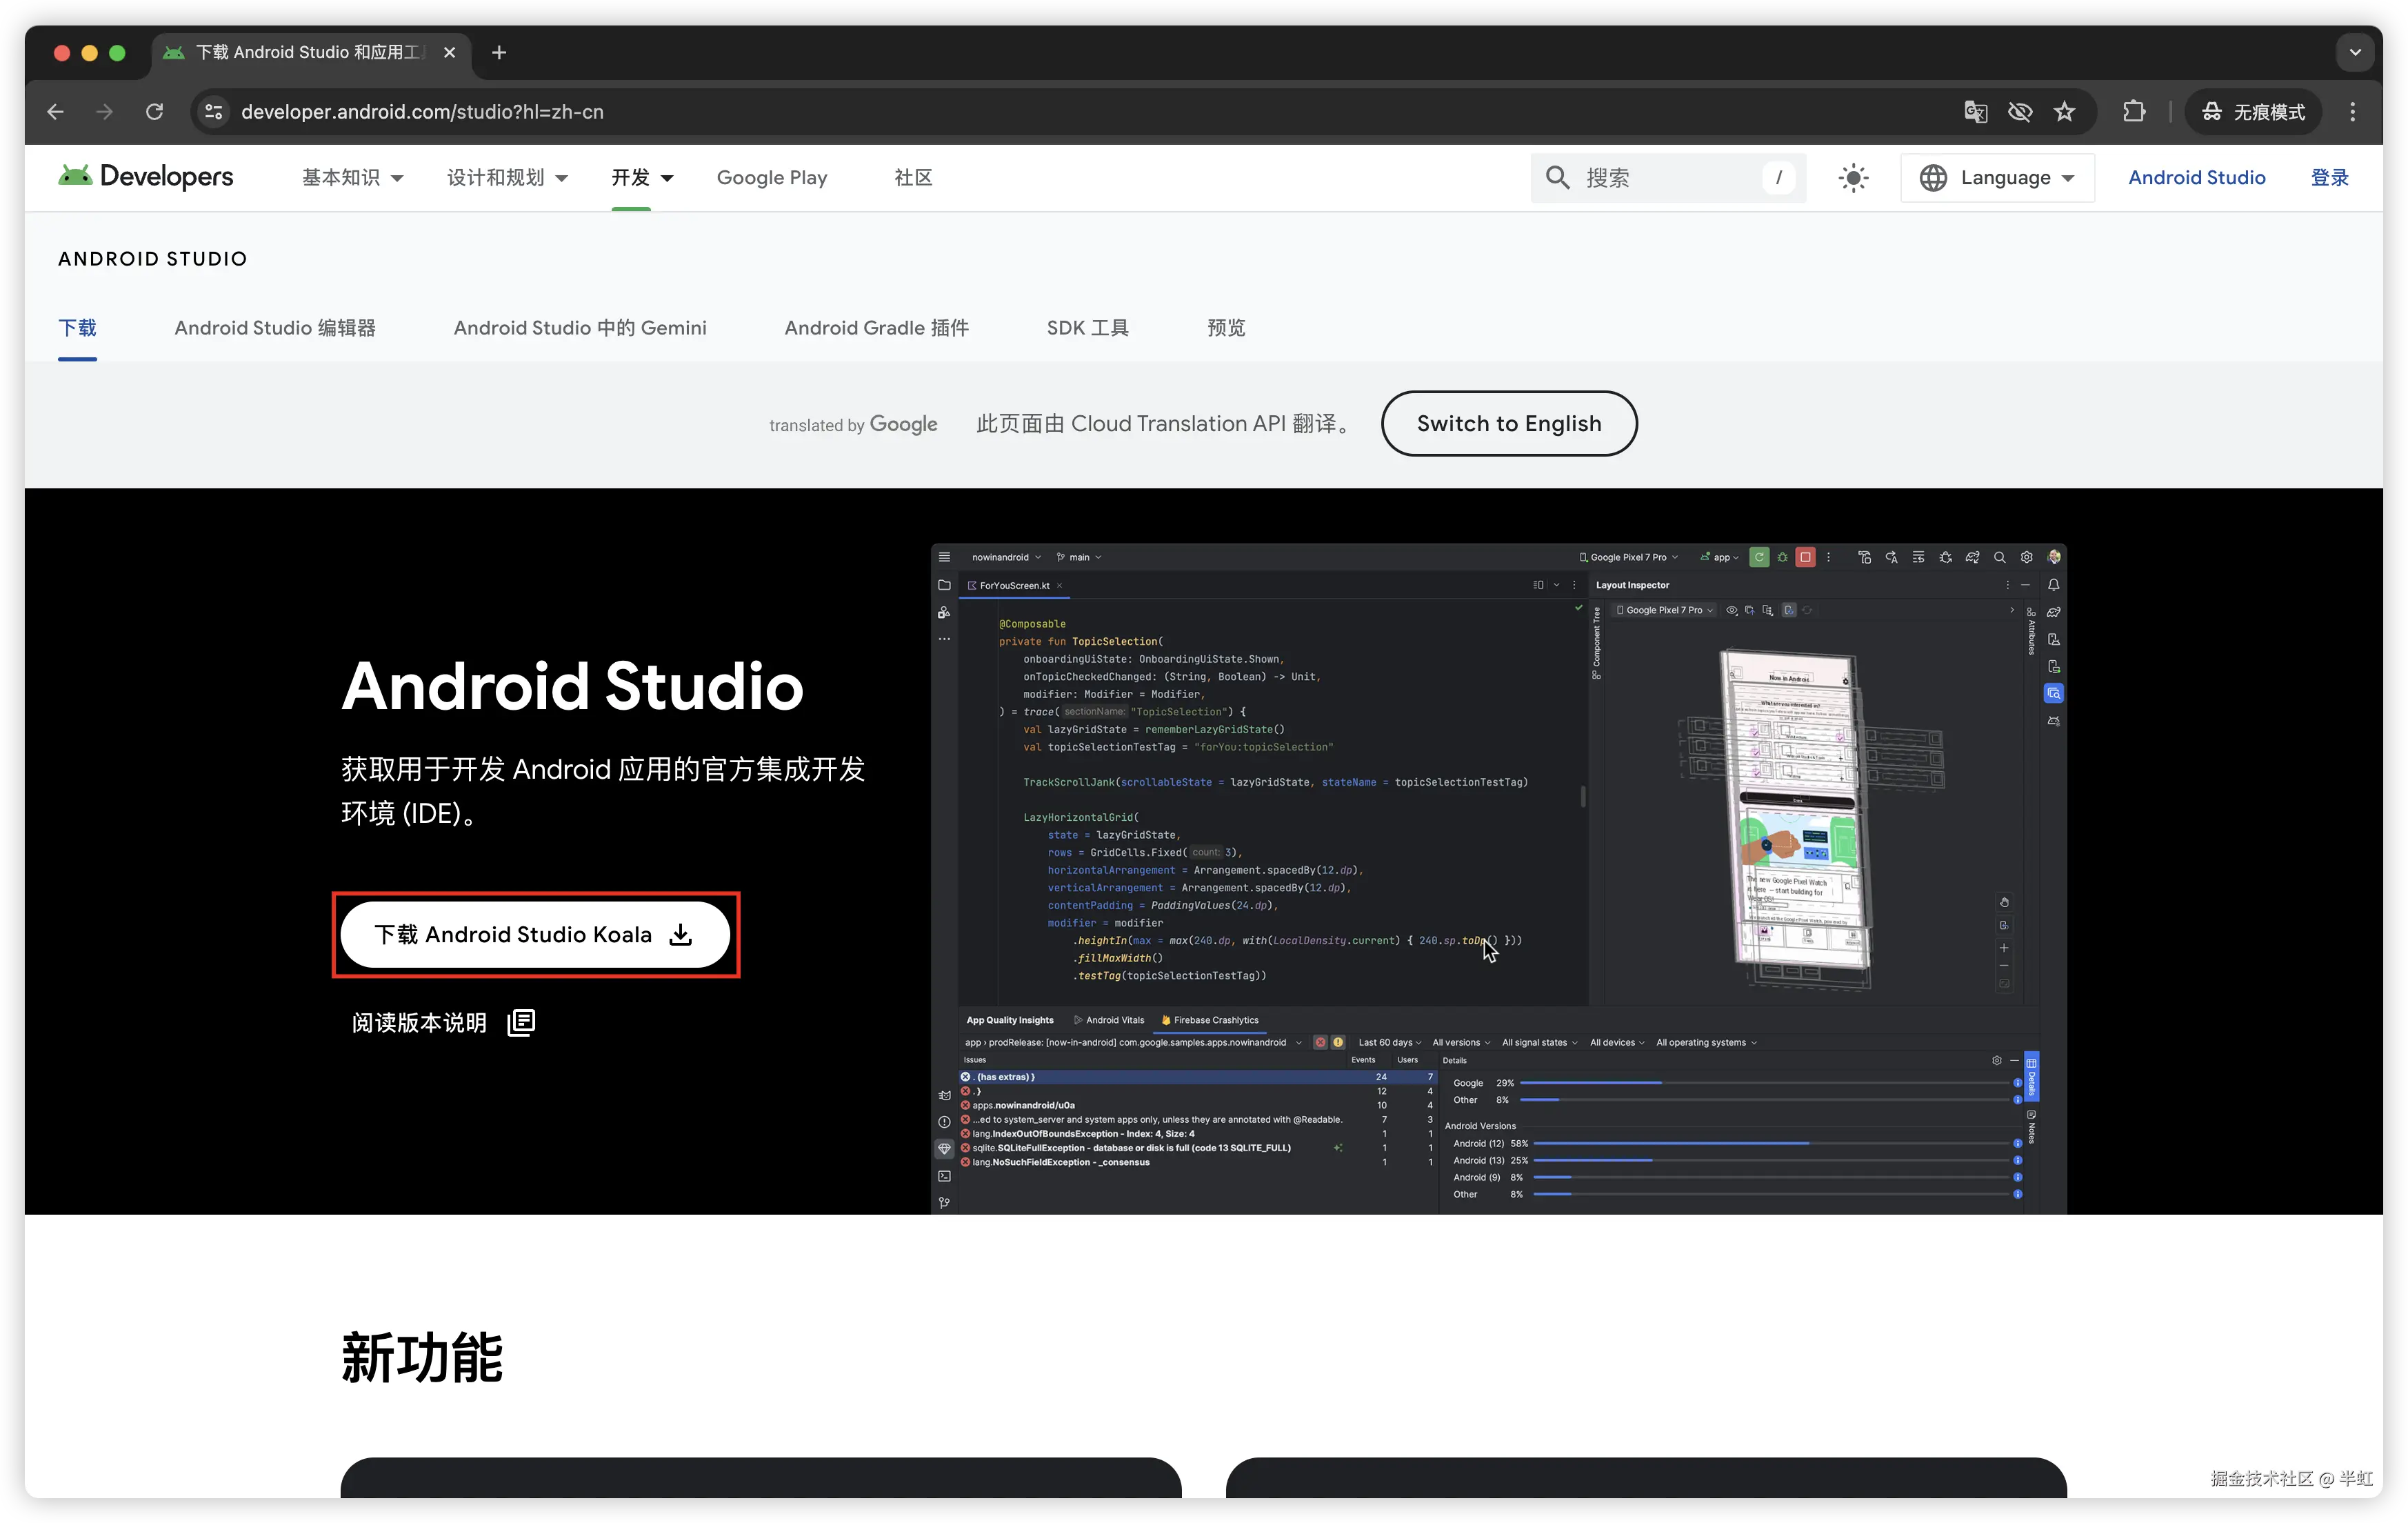Screen dimensions: 2408x1523
Task: Toggle the light/dark theme sun icon
Action: click(x=1853, y=178)
